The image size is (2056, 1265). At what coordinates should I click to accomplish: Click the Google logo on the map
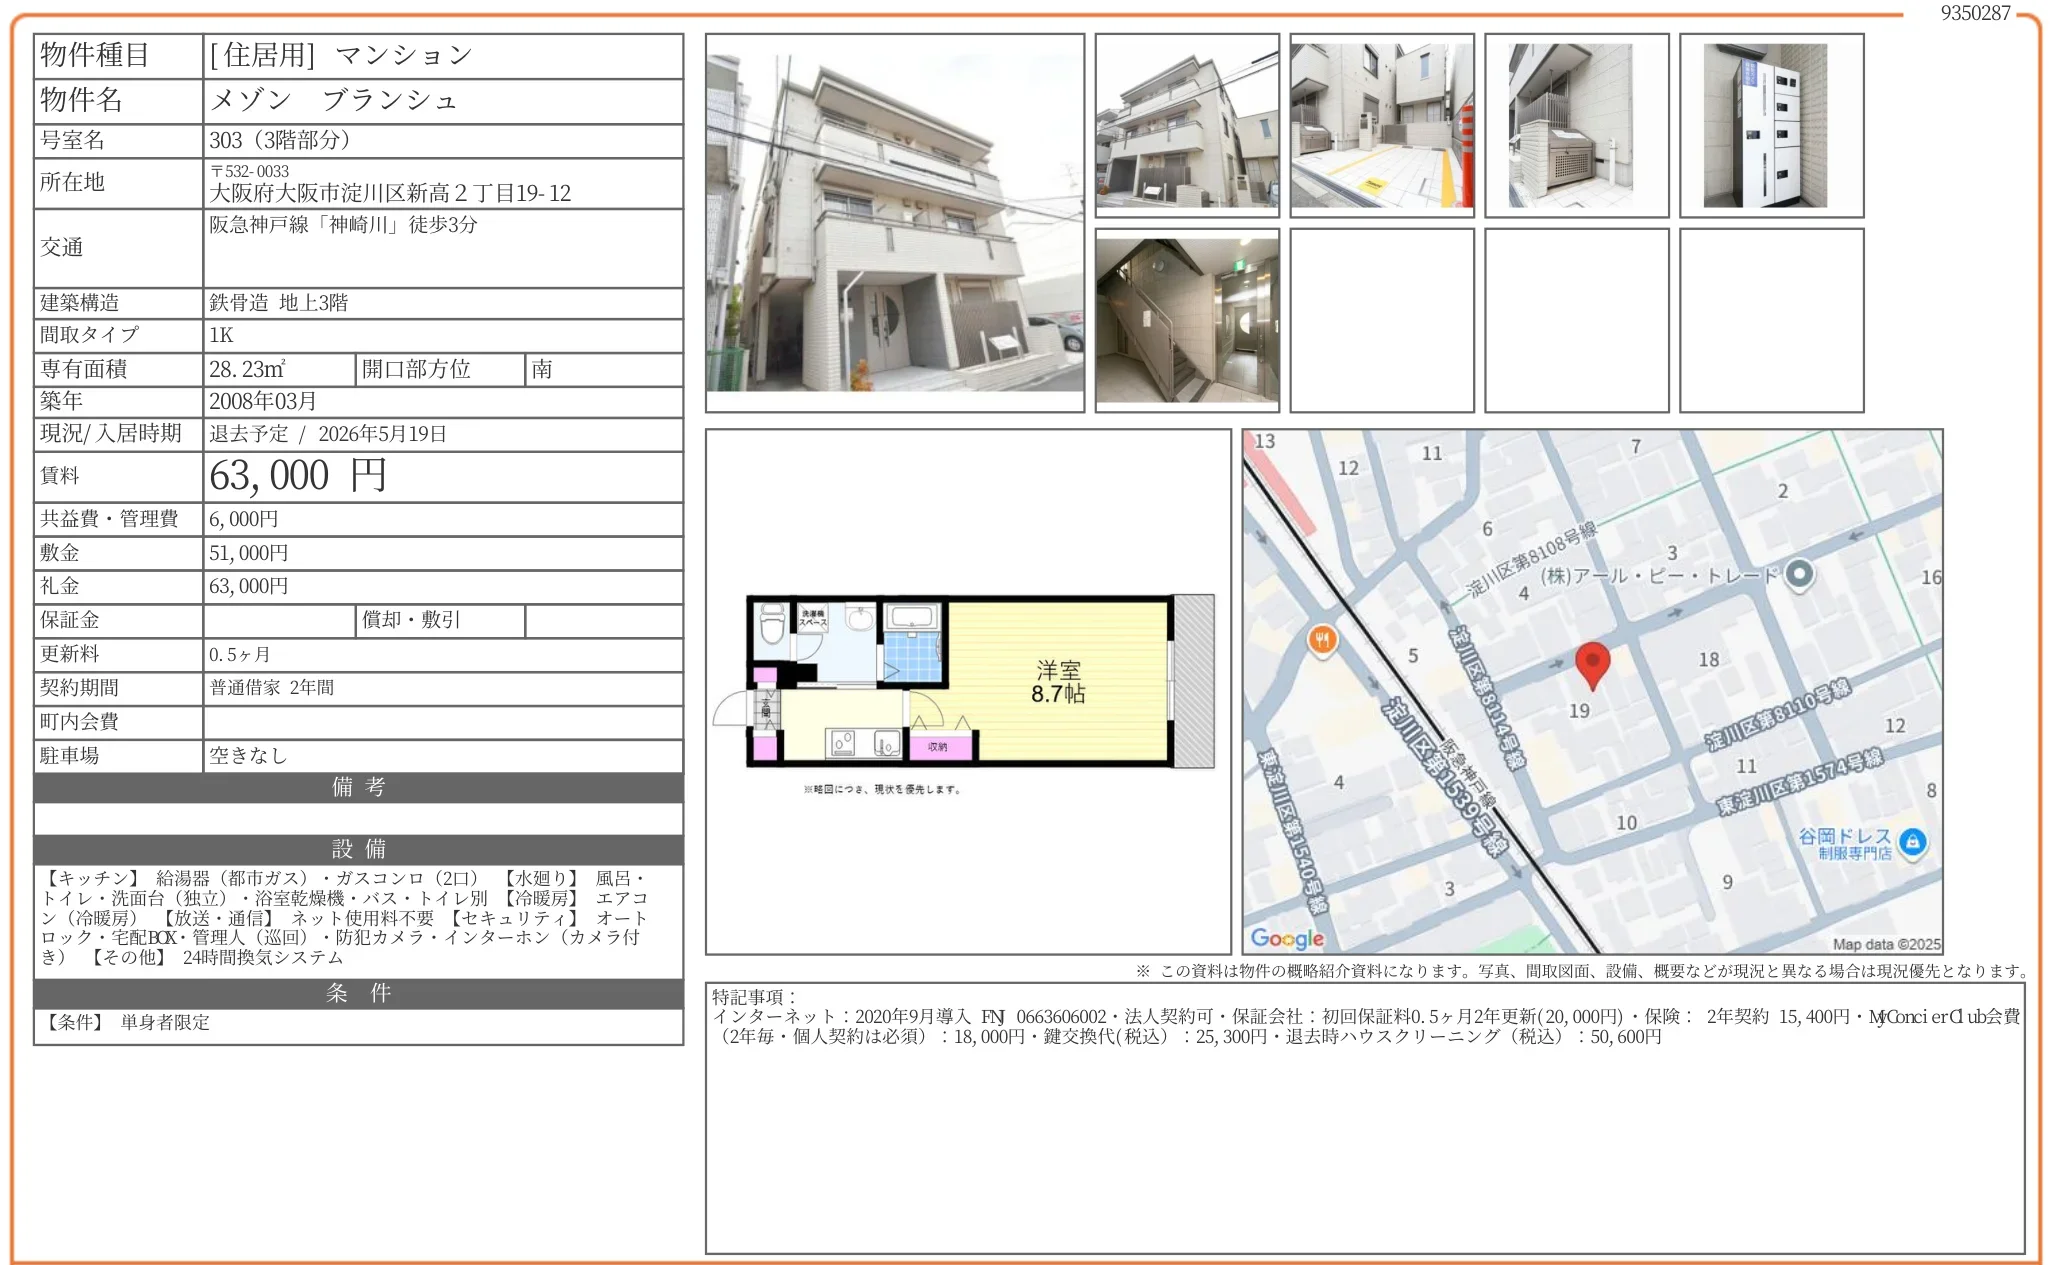(1286, 938)
